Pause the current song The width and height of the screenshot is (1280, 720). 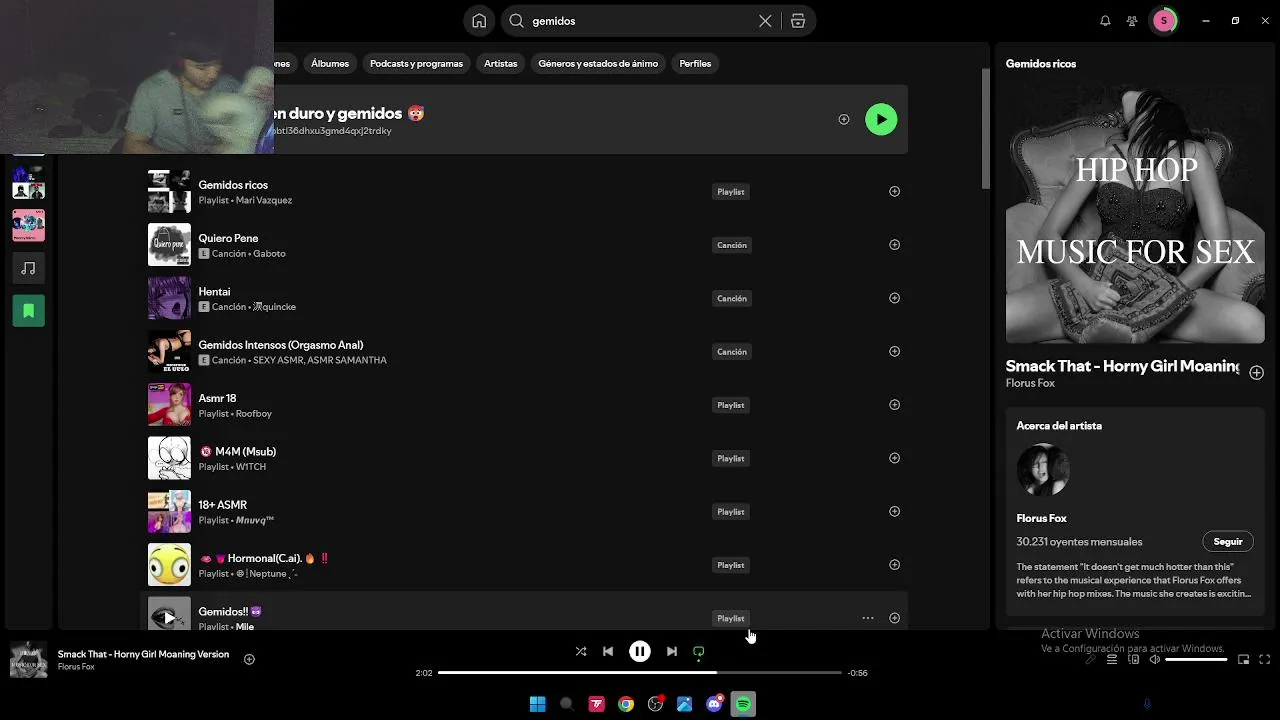click(x=640, y=651)
